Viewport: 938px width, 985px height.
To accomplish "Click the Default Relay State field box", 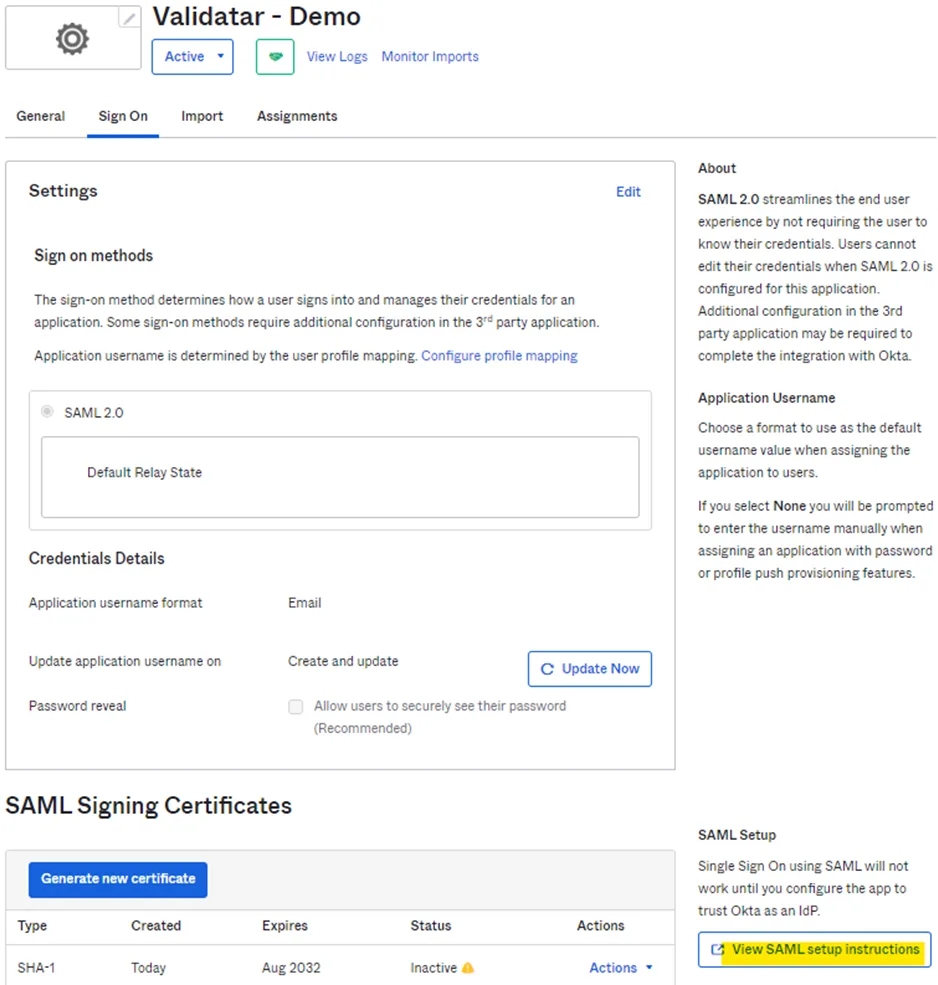I will (x=341, y=477).
